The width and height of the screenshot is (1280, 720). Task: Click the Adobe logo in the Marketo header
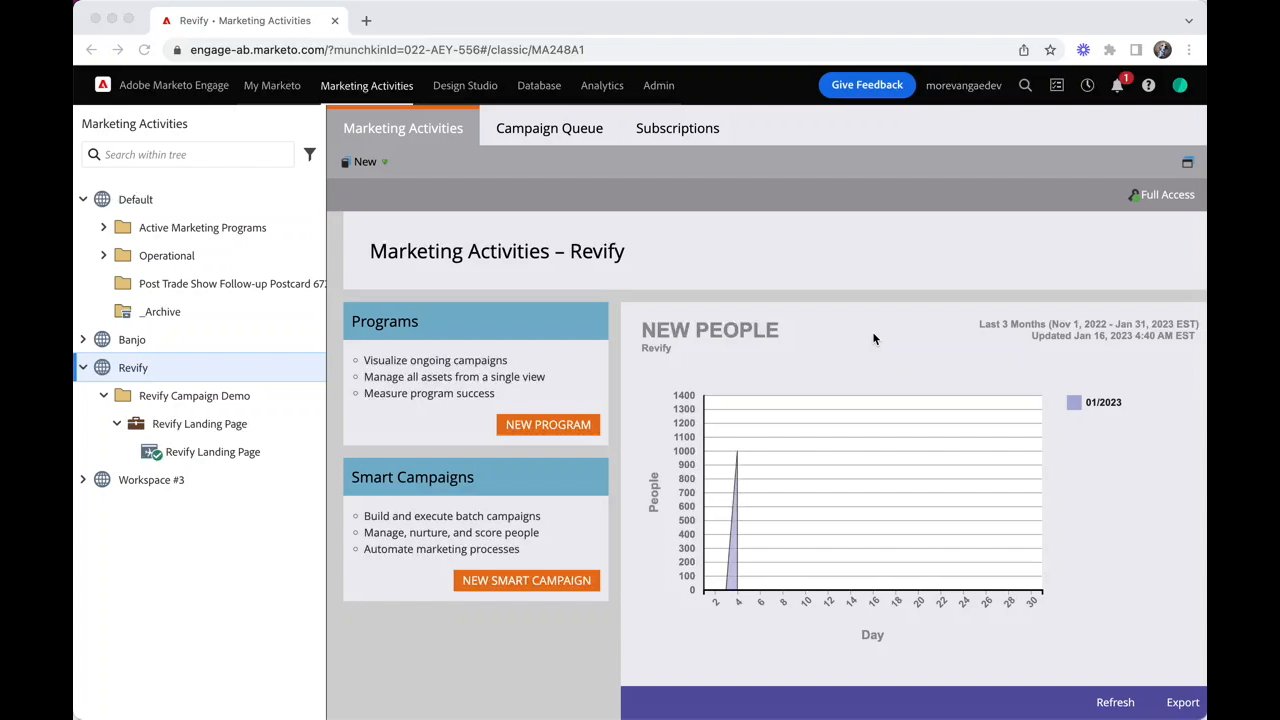pos(103,85)
